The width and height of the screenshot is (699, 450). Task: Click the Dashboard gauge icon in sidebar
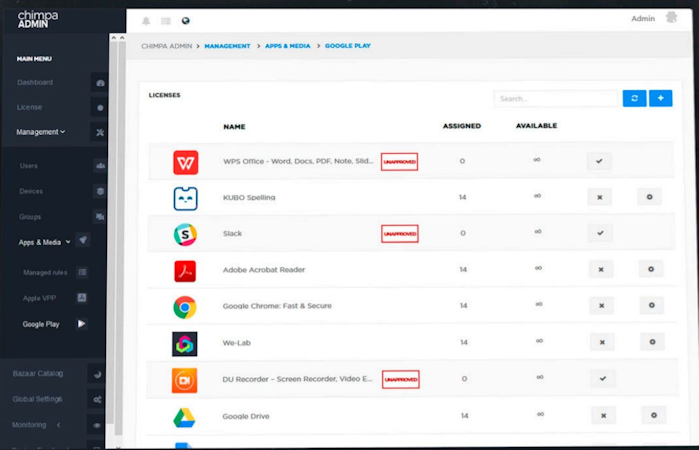point(100,83)
